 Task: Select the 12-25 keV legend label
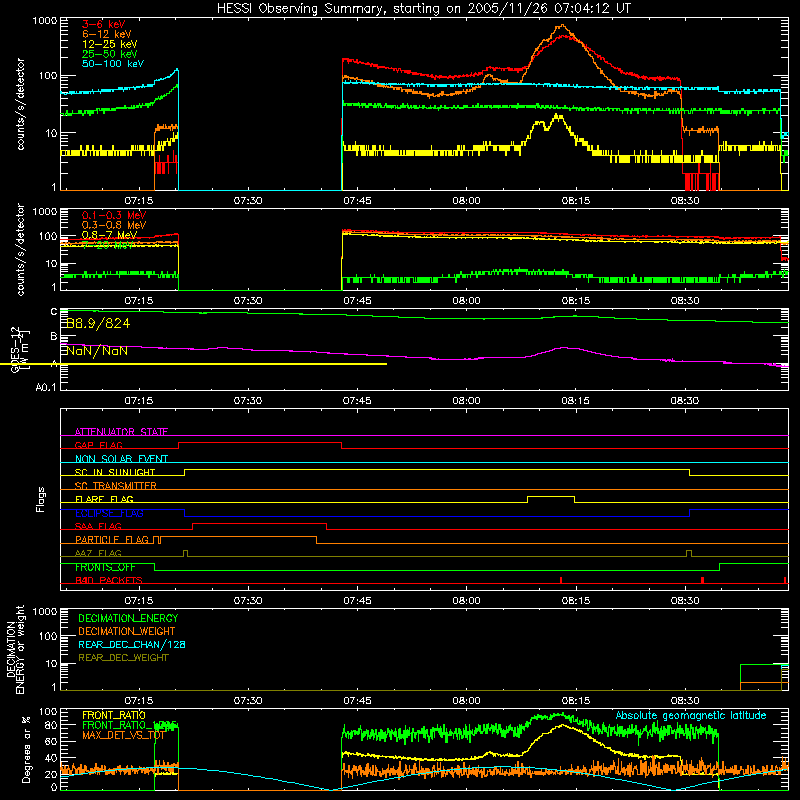tap(110, 44)
